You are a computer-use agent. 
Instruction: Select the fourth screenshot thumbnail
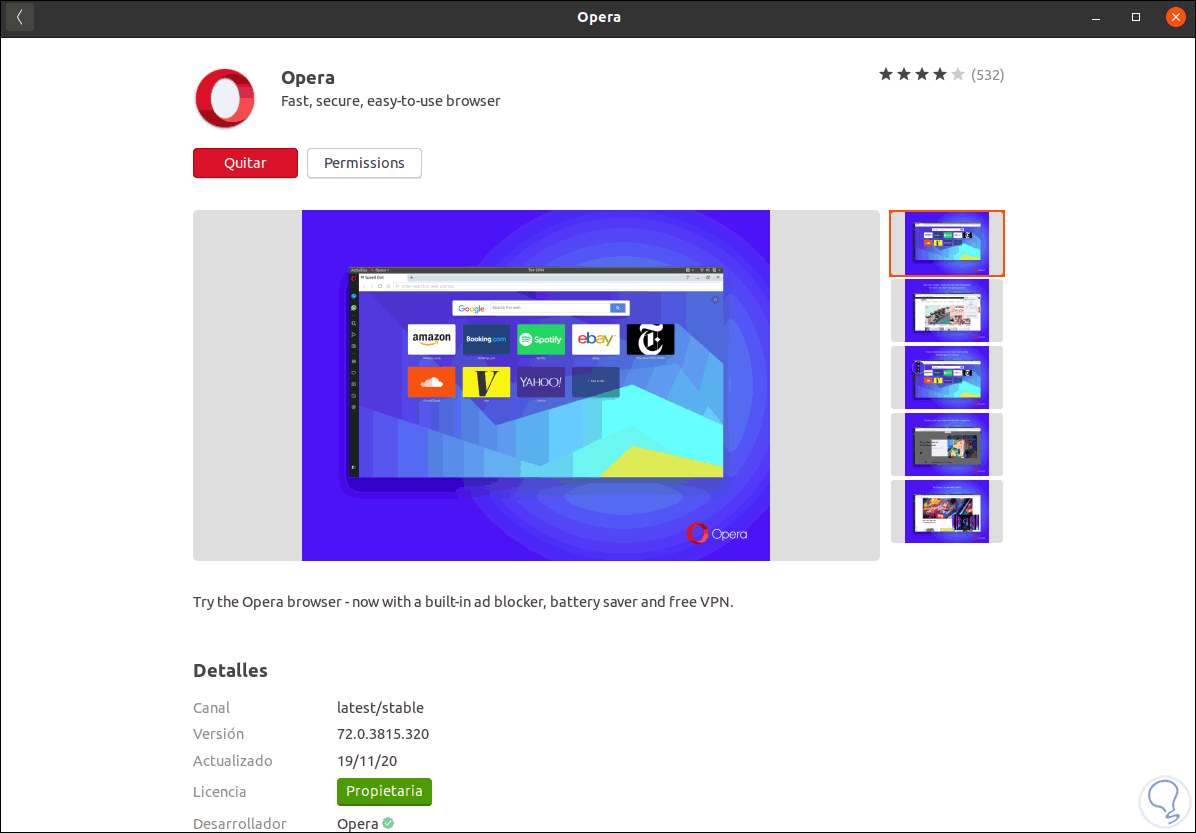[947, 445]
